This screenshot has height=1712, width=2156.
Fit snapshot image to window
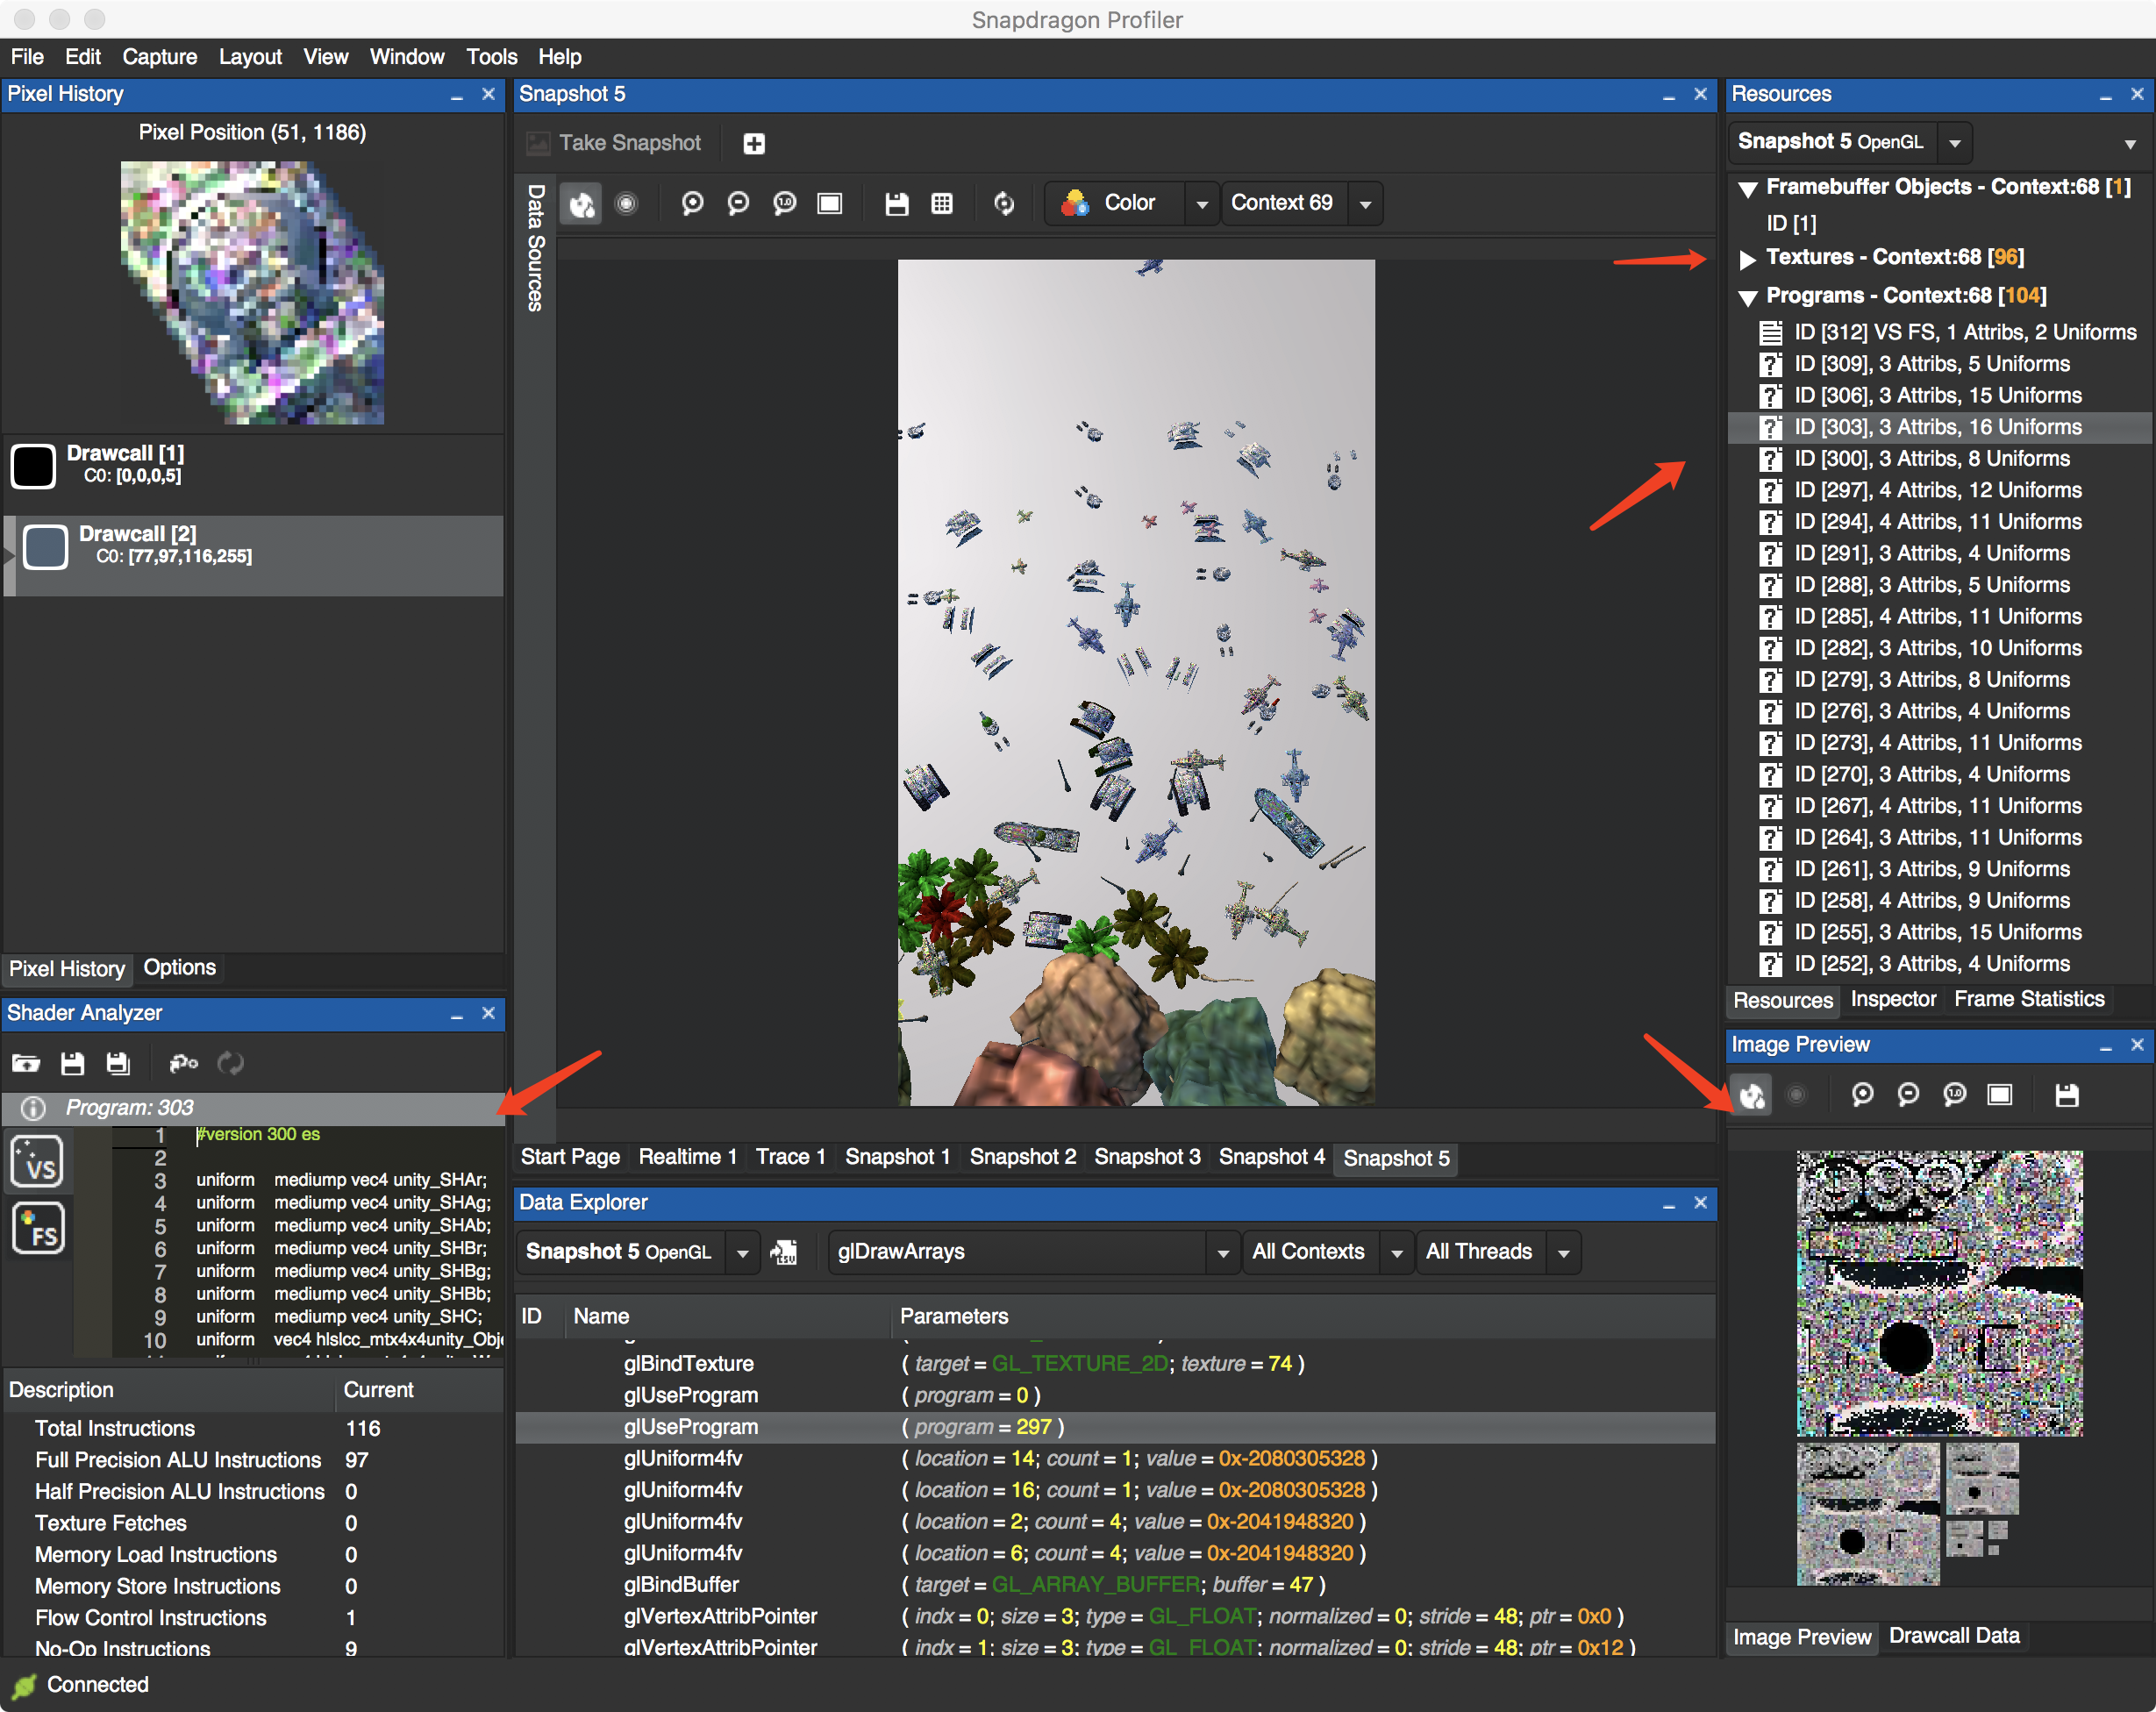tap(830, 203)
